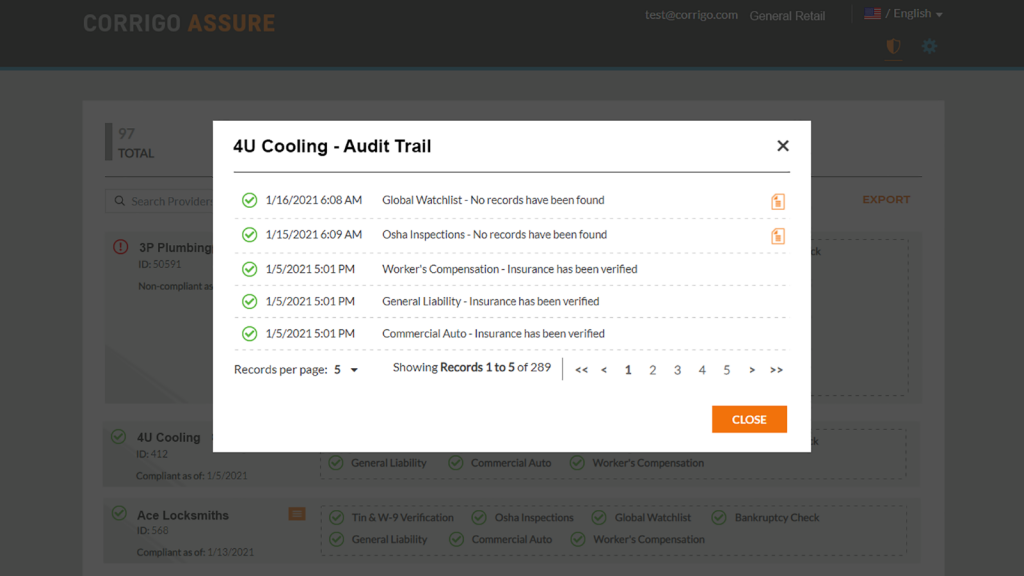Click Commercial Auto check icon for Ace Locksmiths

point(456,539)
